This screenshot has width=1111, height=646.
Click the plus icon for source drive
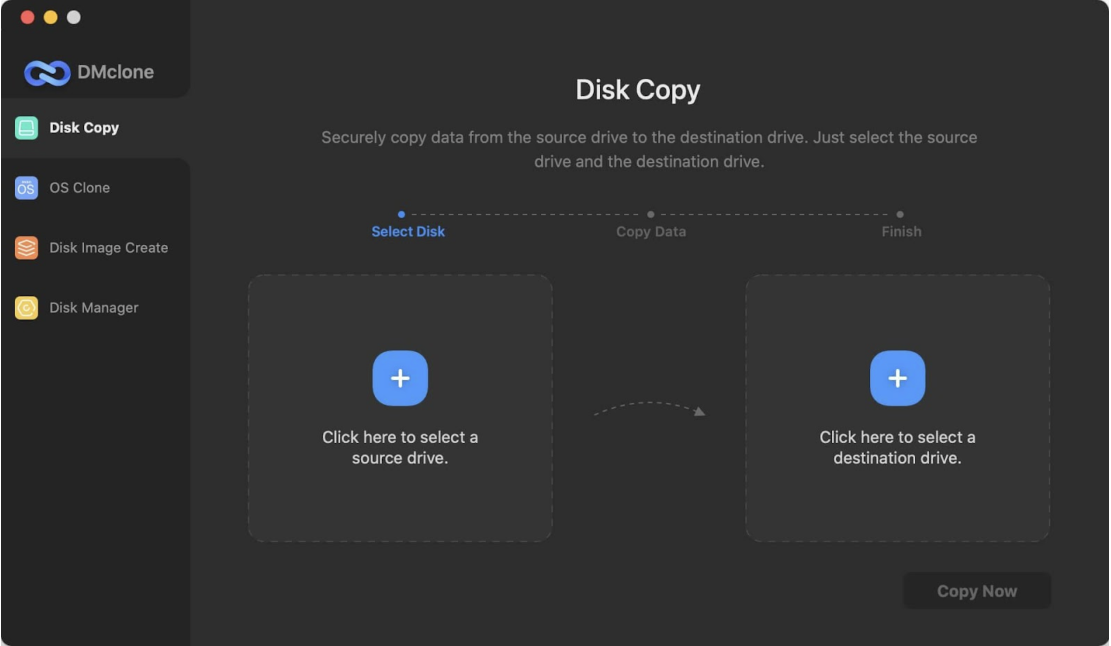tap(400, 378)
